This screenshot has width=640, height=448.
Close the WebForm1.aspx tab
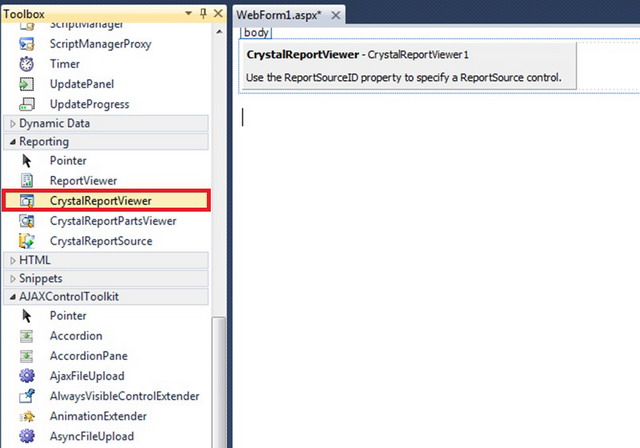point(336,16)
